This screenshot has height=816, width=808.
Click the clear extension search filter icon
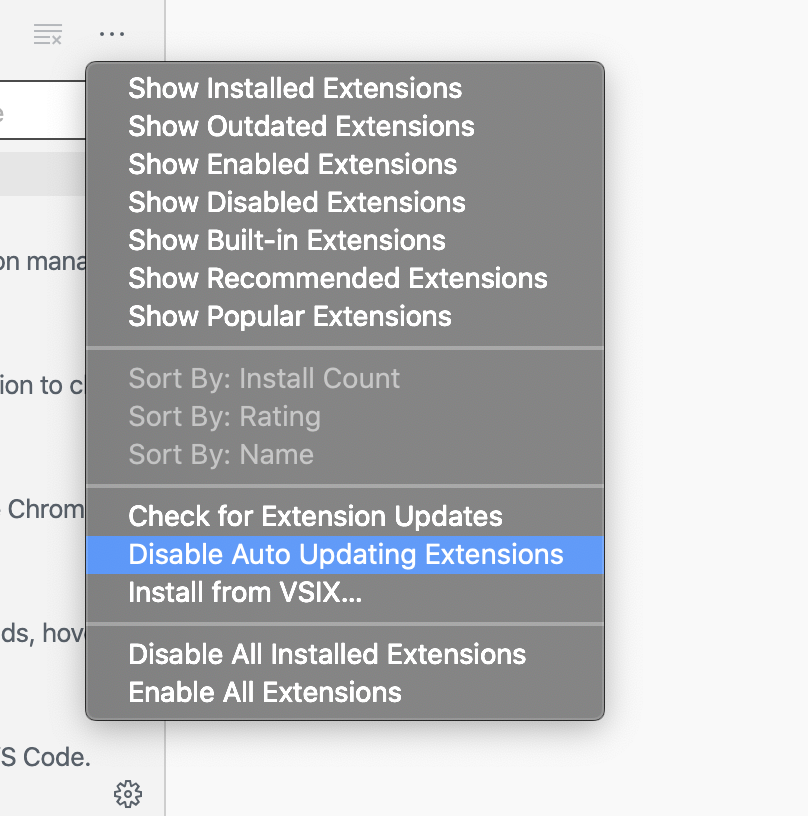tap(47, 33)
